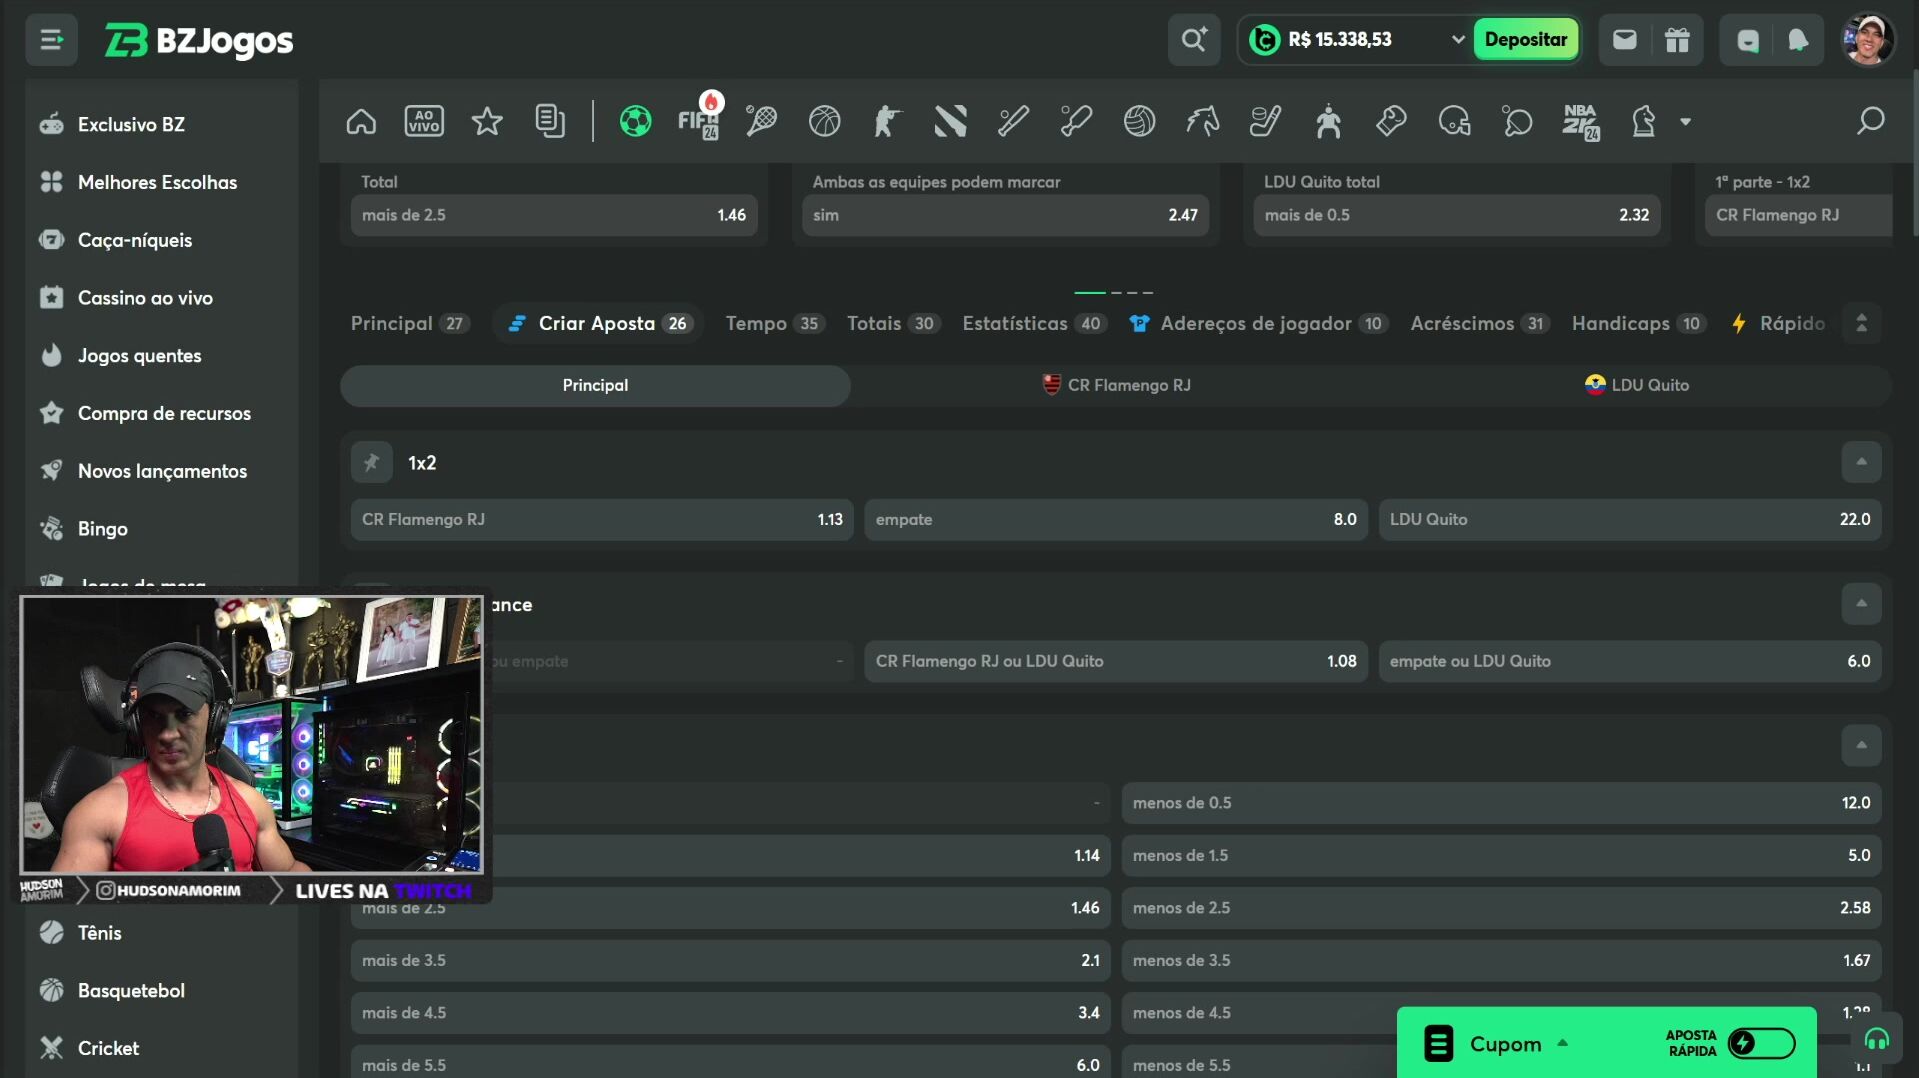The height and width of the screenshot is (1078, 1919).
Task: Switch to the Acréscimos 31 tab
Action: point(1479,323)
